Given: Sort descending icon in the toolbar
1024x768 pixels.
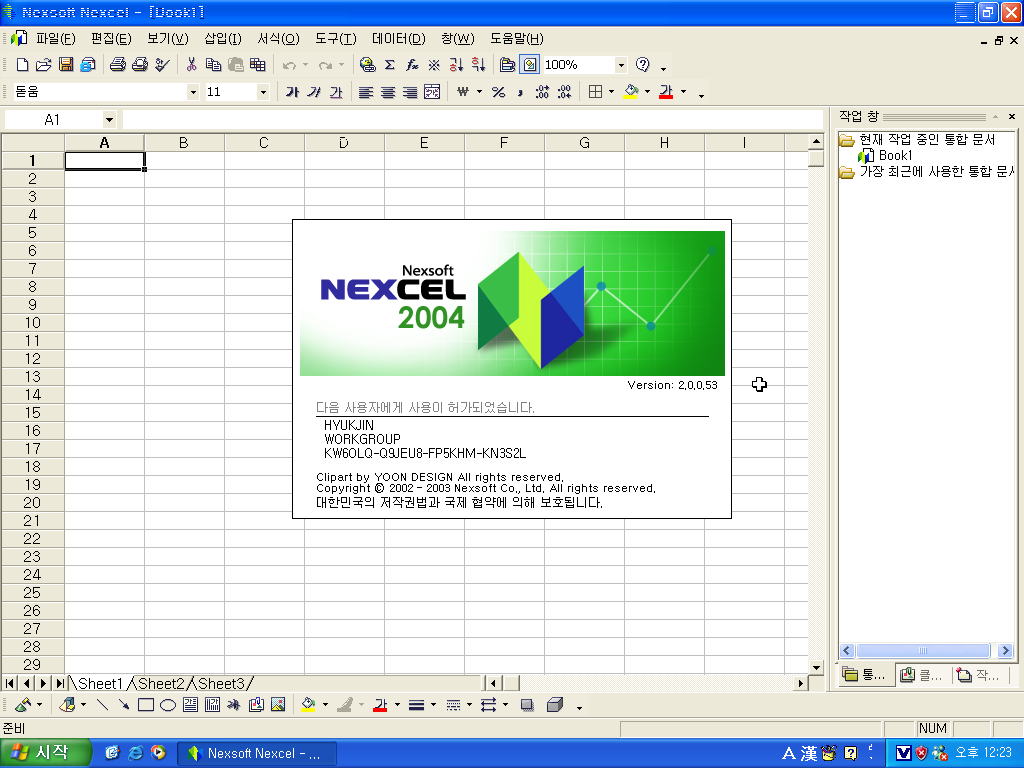Looking at the screenshot, I should 479,65.
